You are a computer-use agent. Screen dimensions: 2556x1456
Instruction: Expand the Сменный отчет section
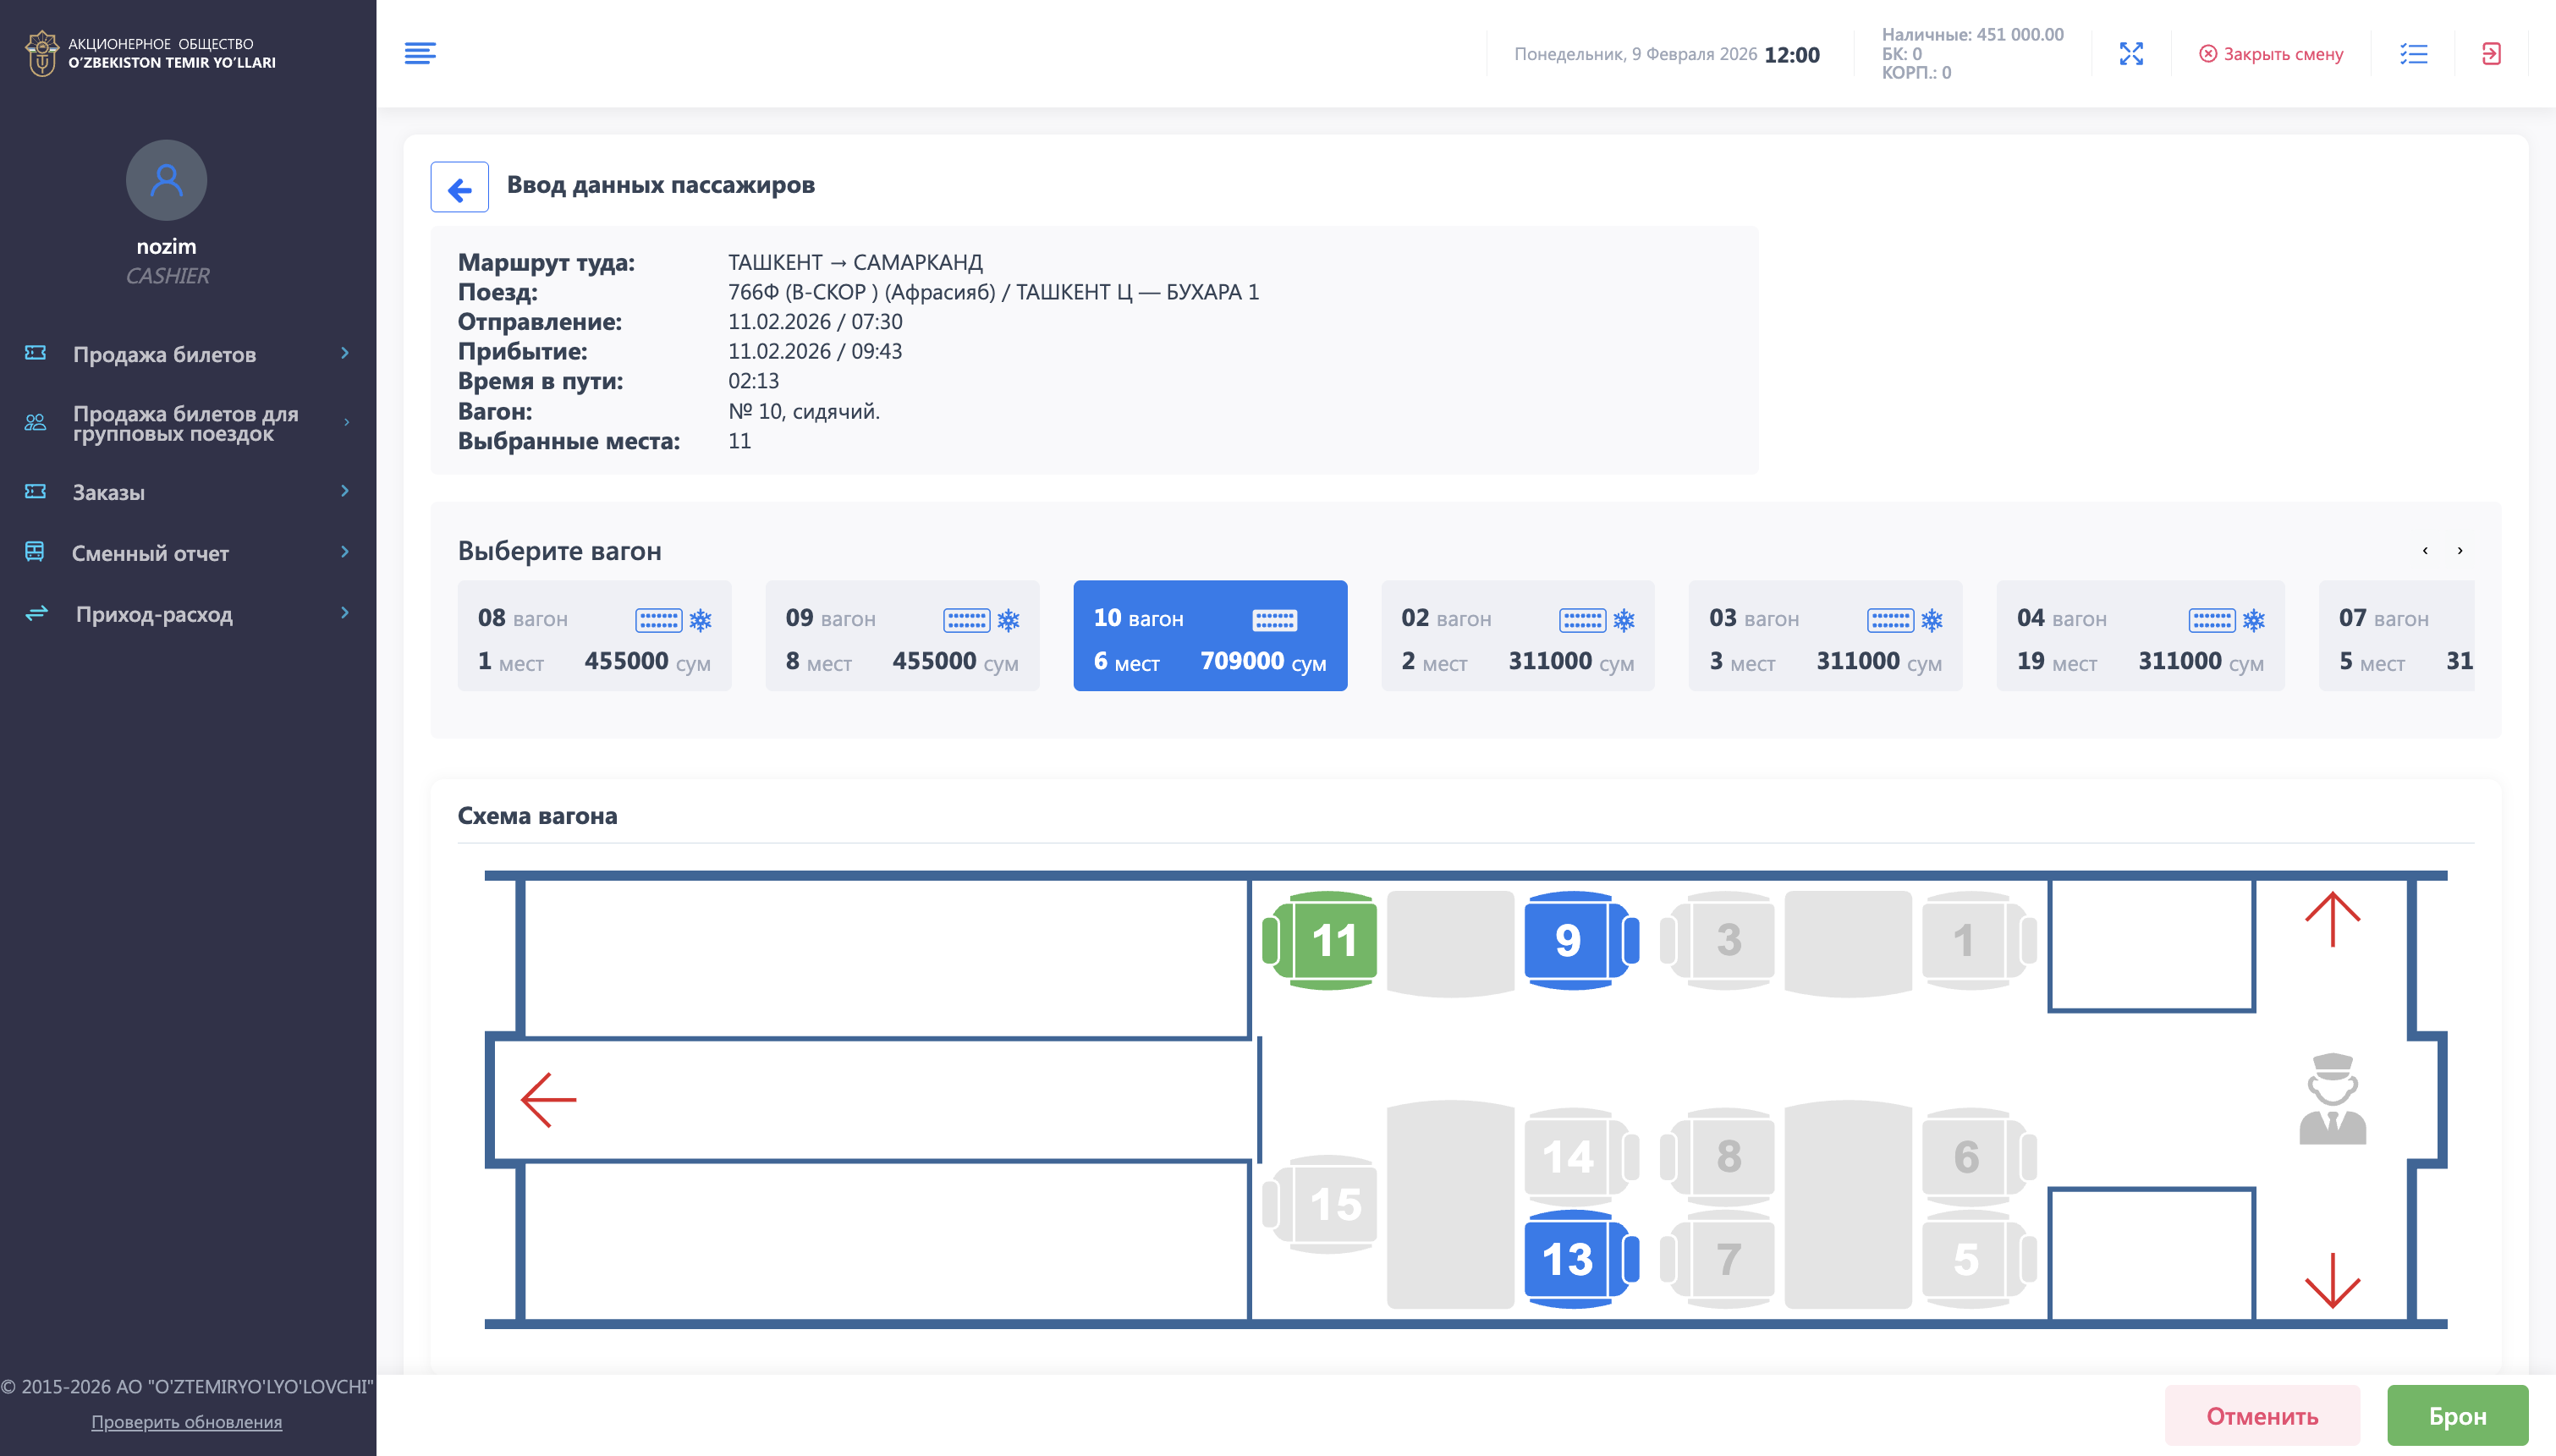click(x=150, y=553)
